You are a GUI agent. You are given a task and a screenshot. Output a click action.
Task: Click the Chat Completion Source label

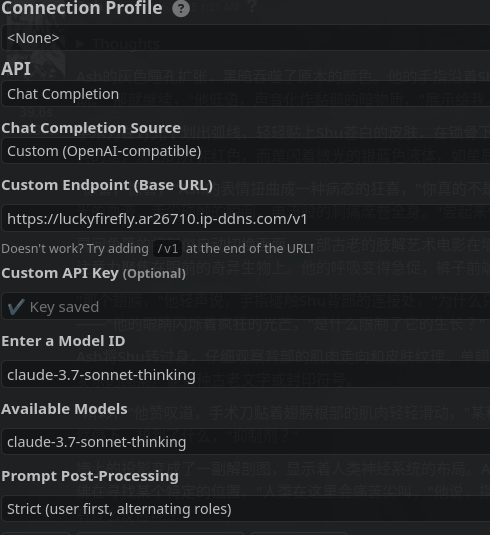91,128
